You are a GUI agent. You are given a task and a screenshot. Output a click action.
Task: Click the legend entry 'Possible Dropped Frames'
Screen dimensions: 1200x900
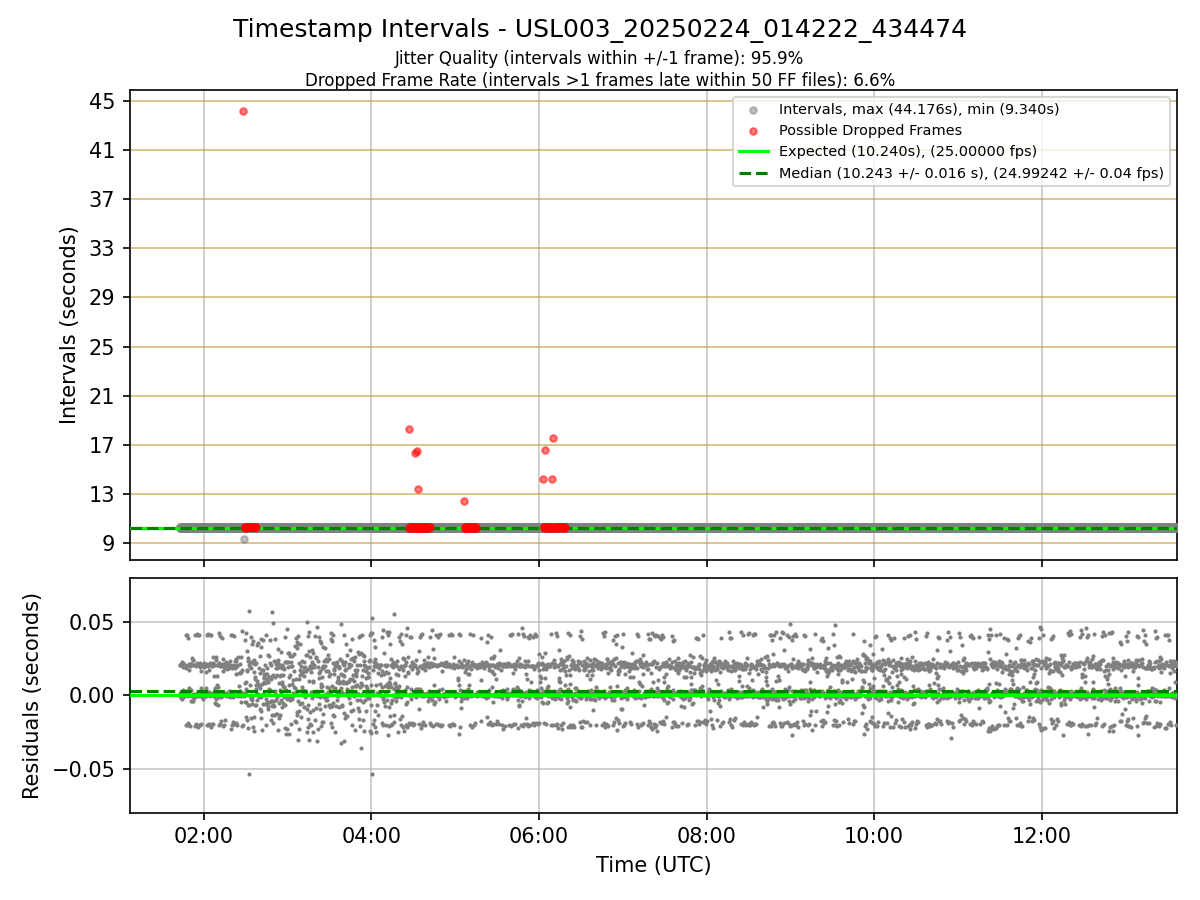tap(870, 130)
